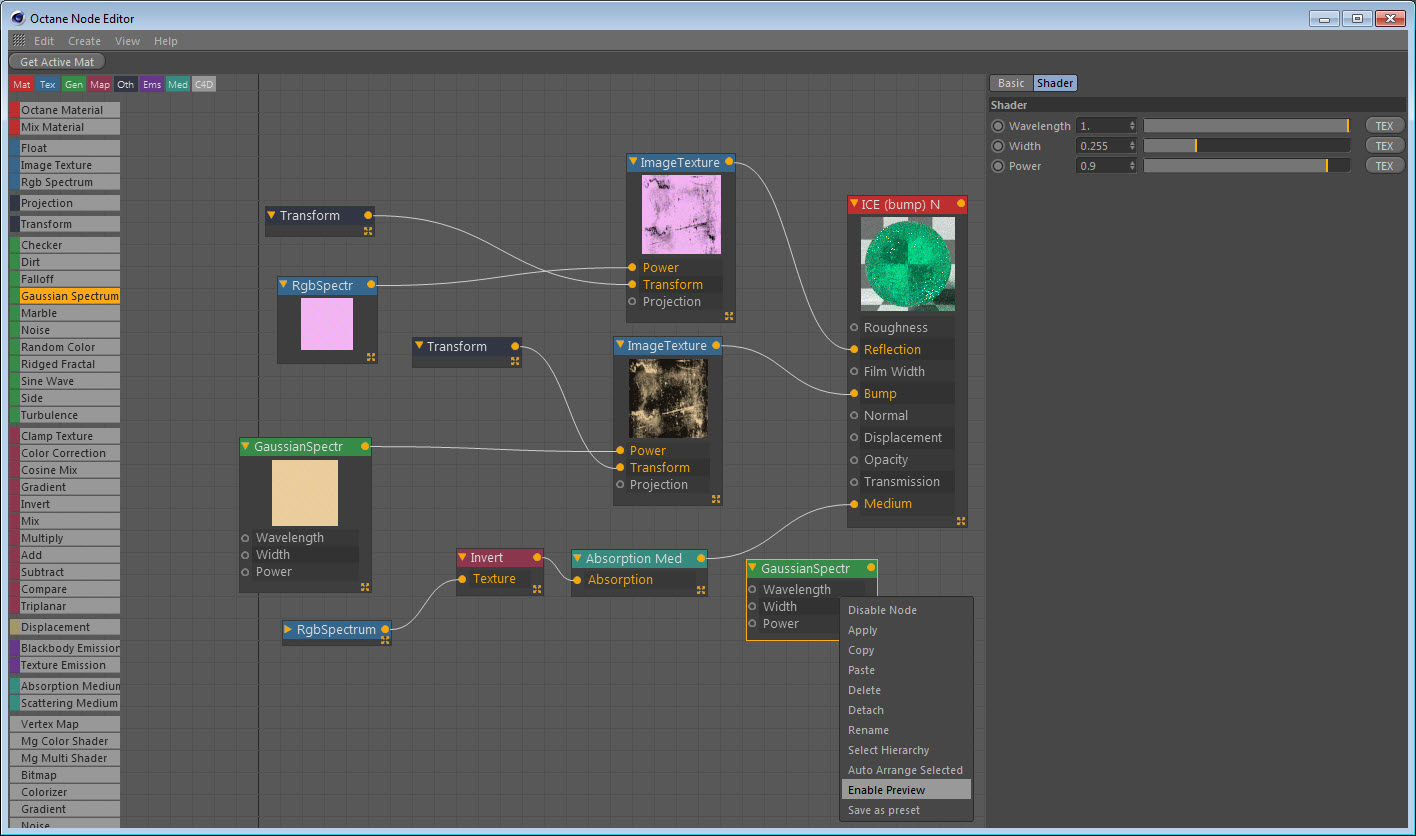Click the Texture input port on the Invert node

[462, 578]
